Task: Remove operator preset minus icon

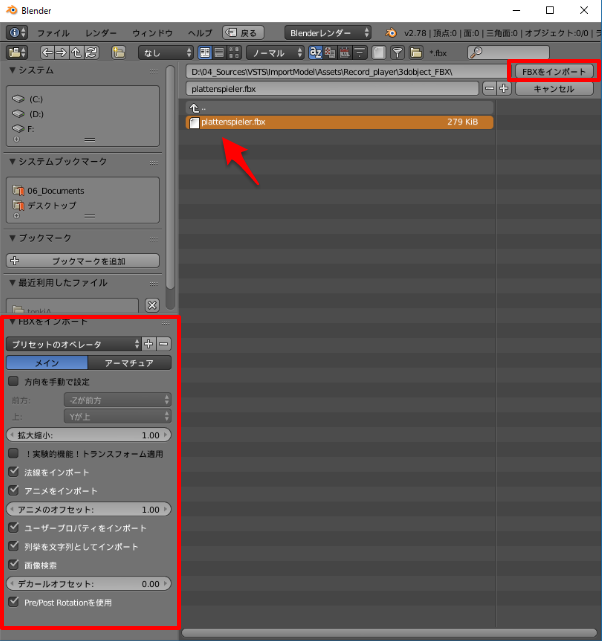Action: pyautogui.click(x=163, y=344)
